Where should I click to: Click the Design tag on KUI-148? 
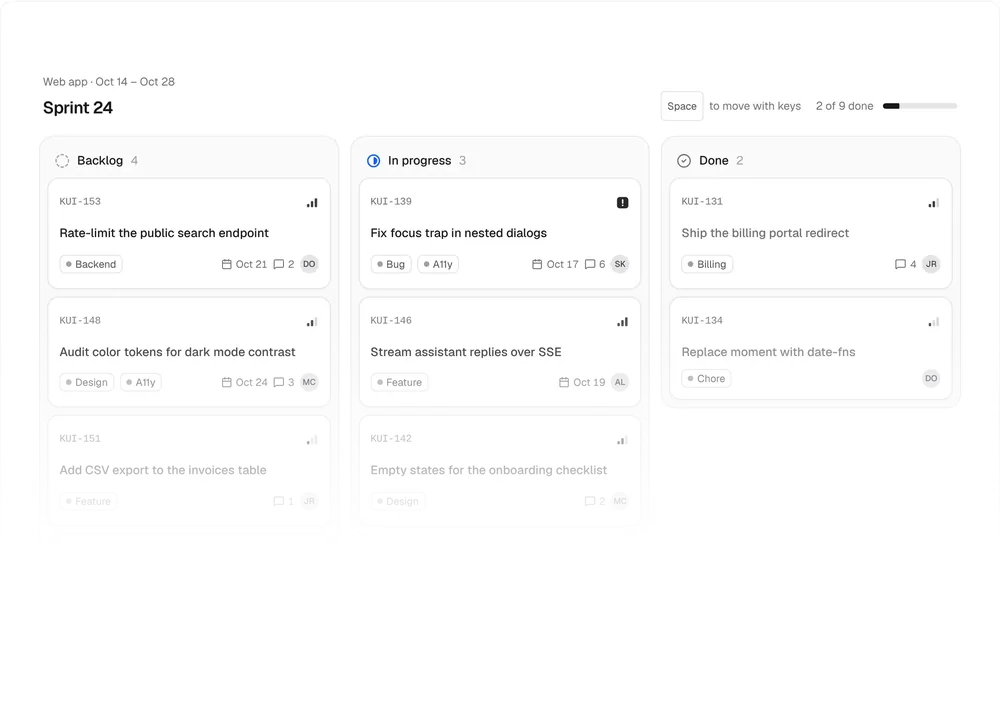click(87, 382)
